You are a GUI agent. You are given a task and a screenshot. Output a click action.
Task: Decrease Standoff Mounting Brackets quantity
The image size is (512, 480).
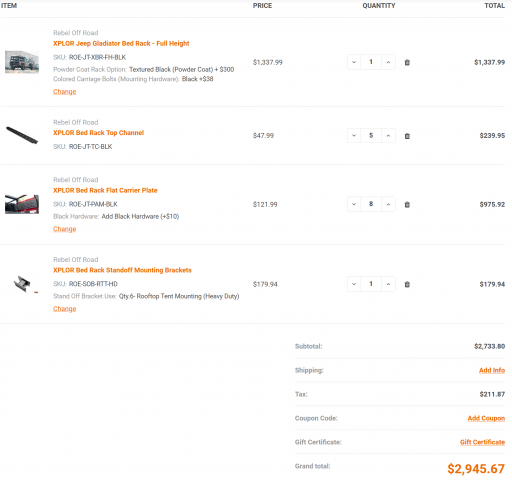click(x=354, y=284)
